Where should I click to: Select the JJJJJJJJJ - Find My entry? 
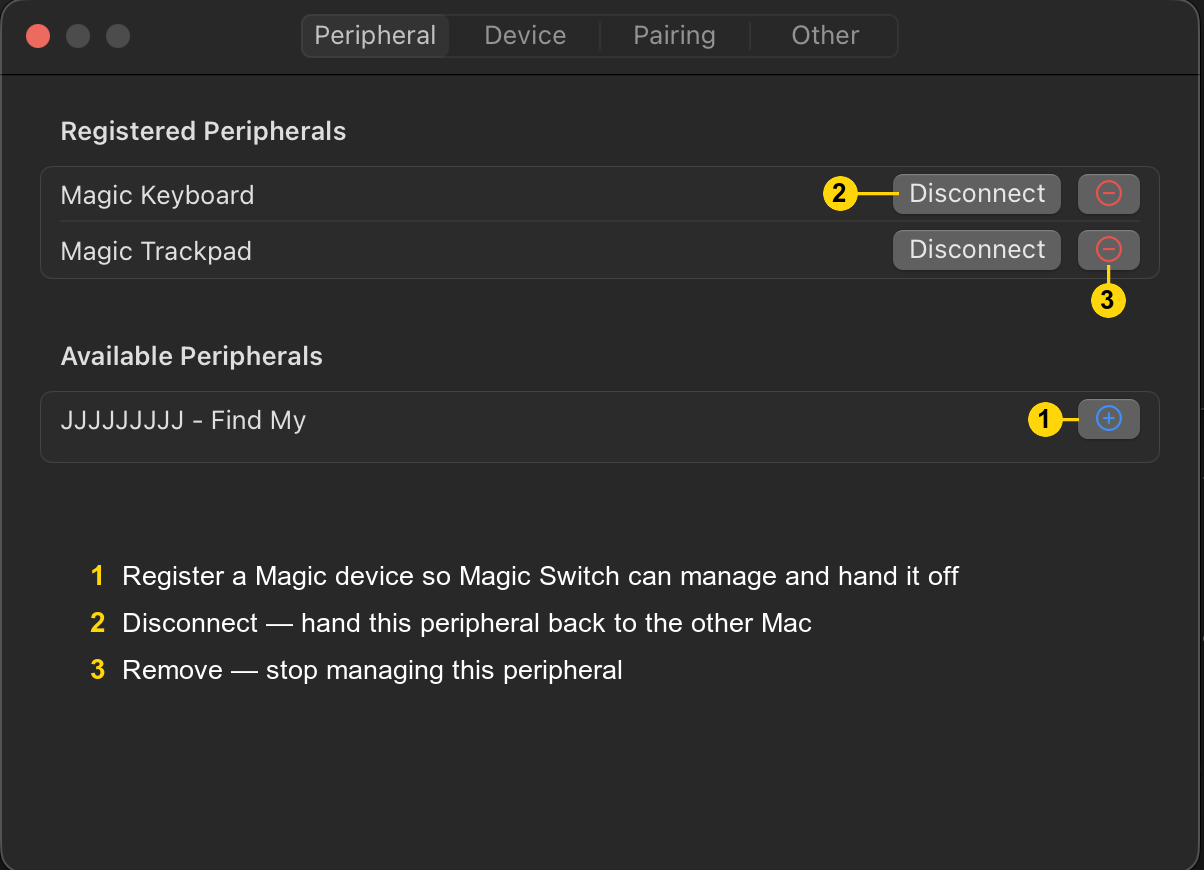[183, 420]
